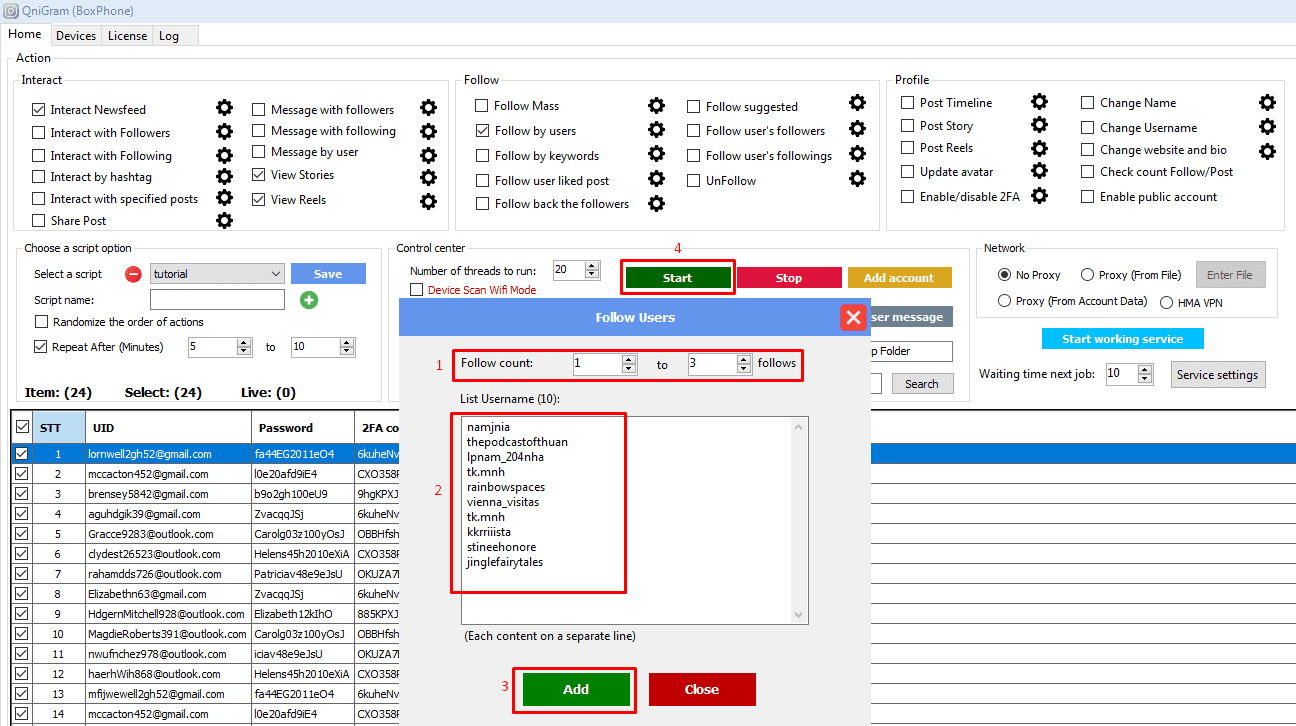Increase the Waiting time next job value
Image resolution: width=1296 pixels, height=726 pixels.
1144,370
